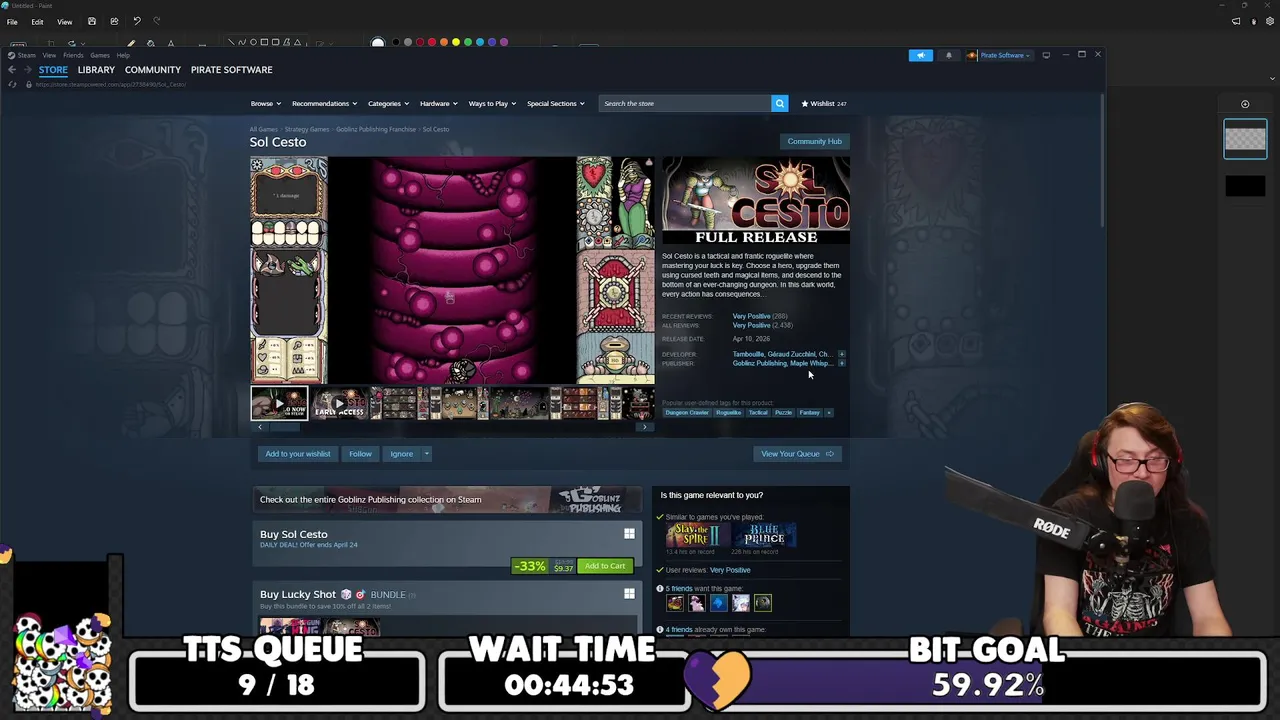Screen dimensions: 1280x720
Task: Click the Steam store page scrollbar
Action: click(x=1102, y=160)
